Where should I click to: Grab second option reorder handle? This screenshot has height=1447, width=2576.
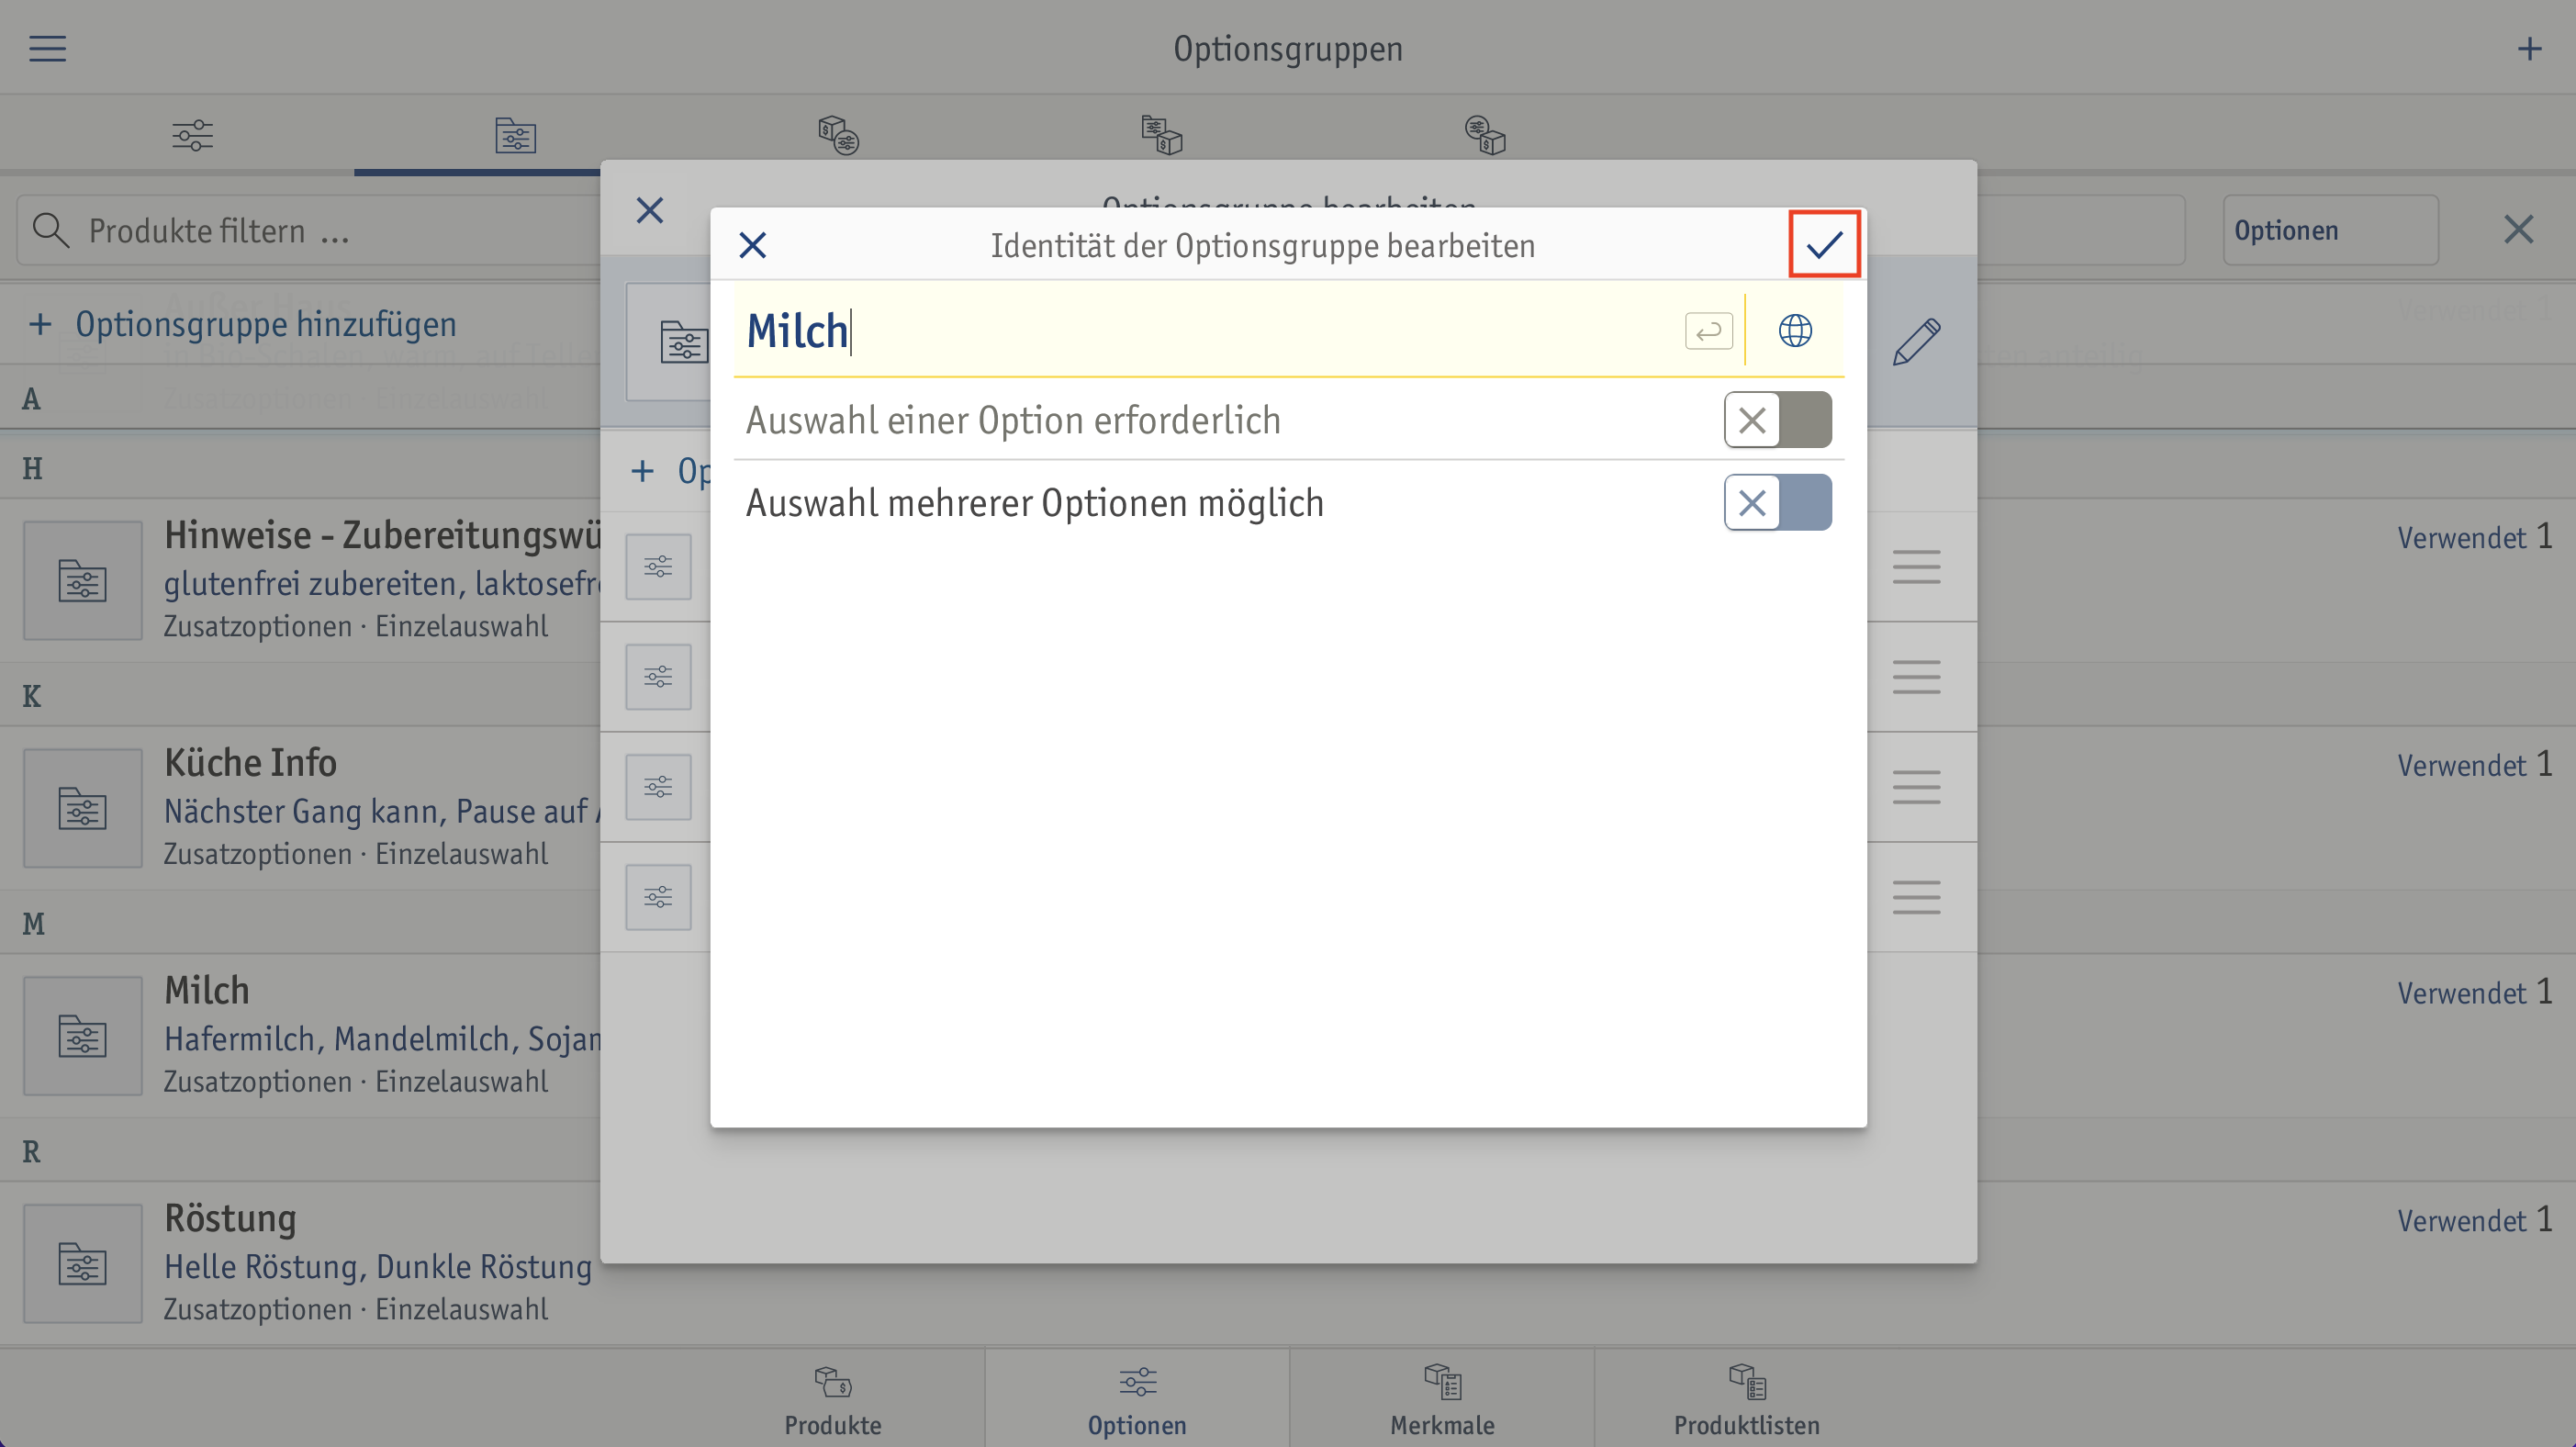(x=1916, y=677)
